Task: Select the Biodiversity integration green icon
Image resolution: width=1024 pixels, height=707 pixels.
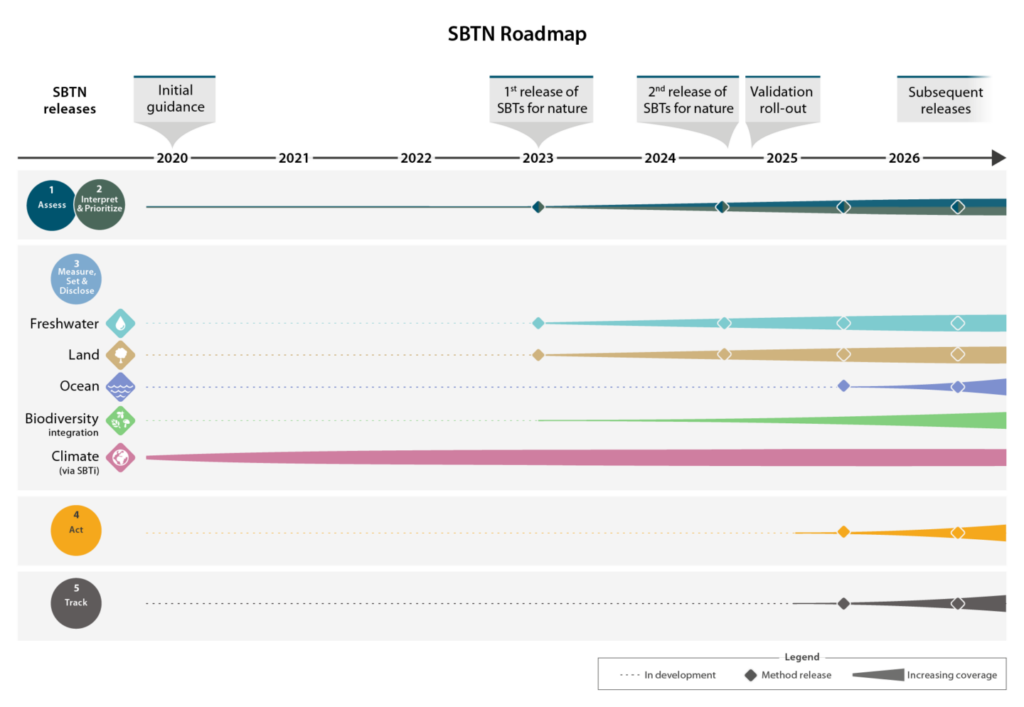Action: 120,421
